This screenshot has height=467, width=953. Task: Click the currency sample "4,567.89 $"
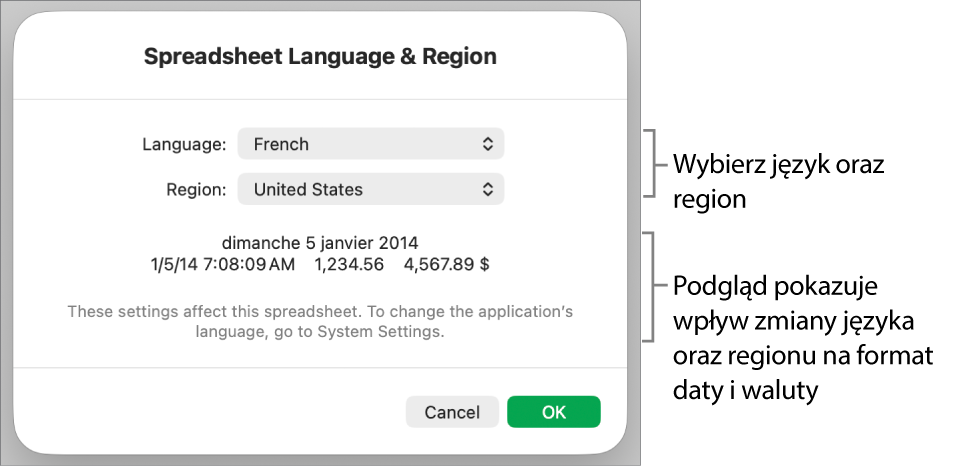(x=446, y=265)
